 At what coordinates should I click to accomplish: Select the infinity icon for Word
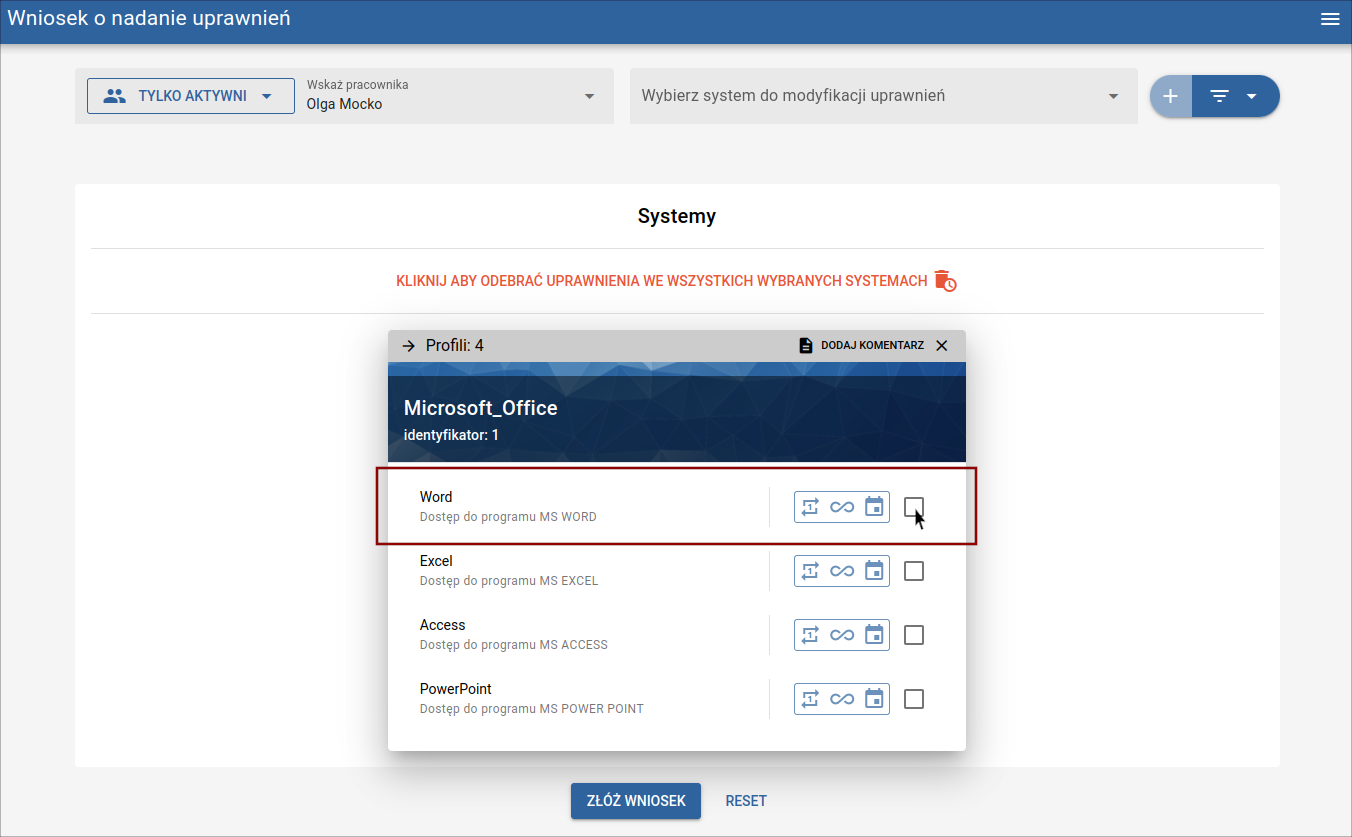pos(842,507)
